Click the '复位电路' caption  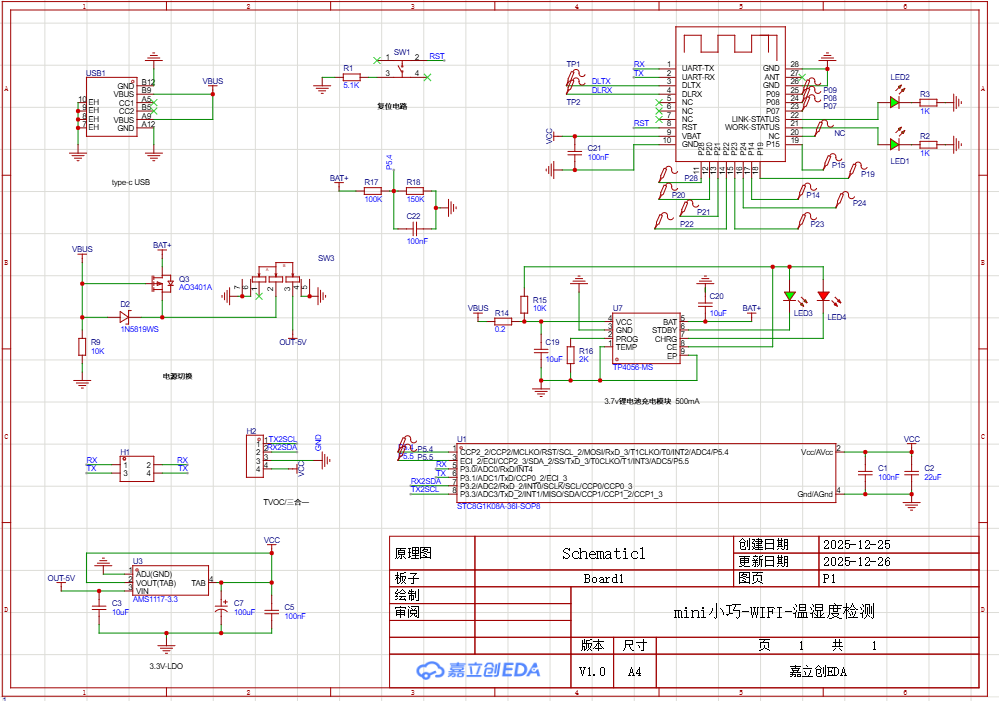pyautogui.click(x=392, y=106)
